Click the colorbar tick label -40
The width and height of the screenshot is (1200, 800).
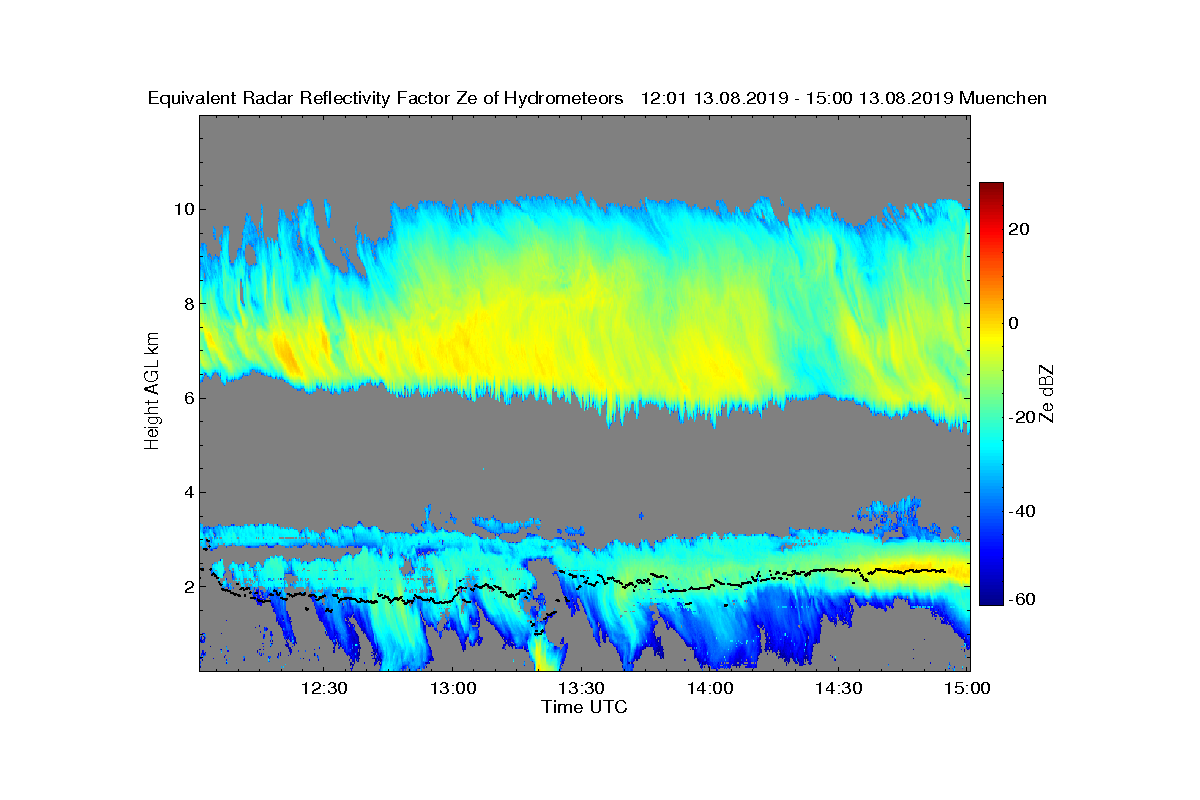pyautogui.click(x=1023, y=512)
